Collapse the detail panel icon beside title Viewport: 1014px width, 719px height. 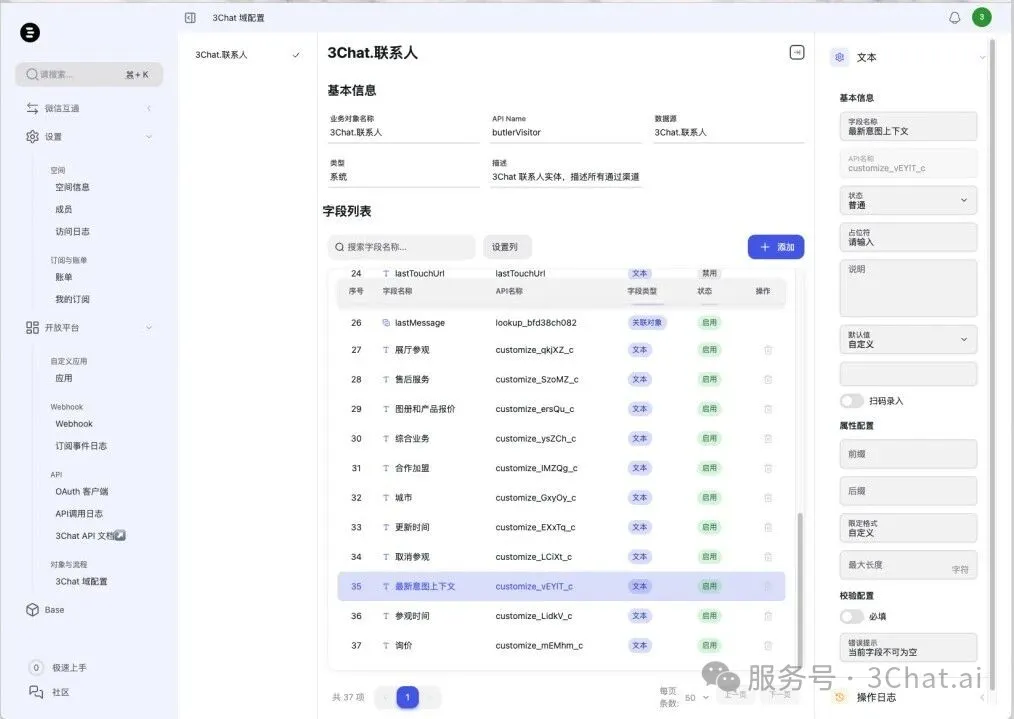797,52
